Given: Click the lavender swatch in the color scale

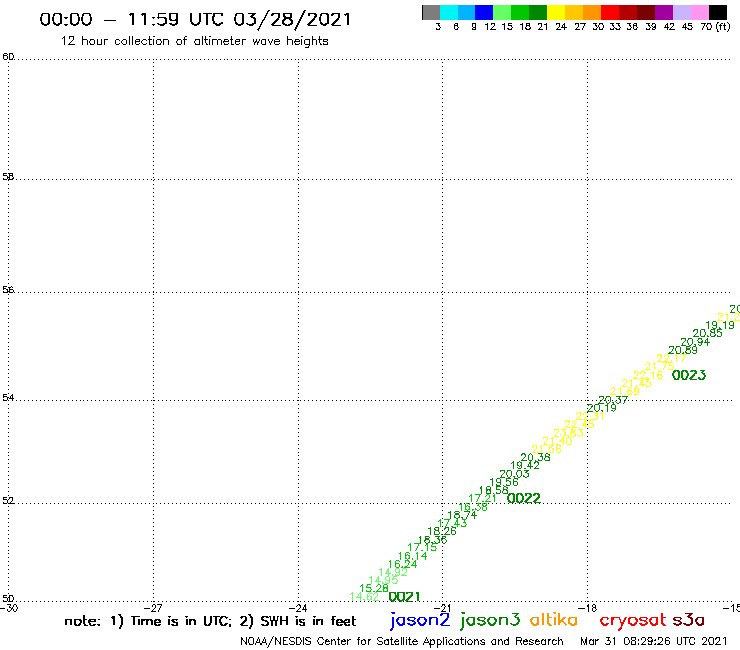Looking at the screenshot, I should click(x=681, y=12).
